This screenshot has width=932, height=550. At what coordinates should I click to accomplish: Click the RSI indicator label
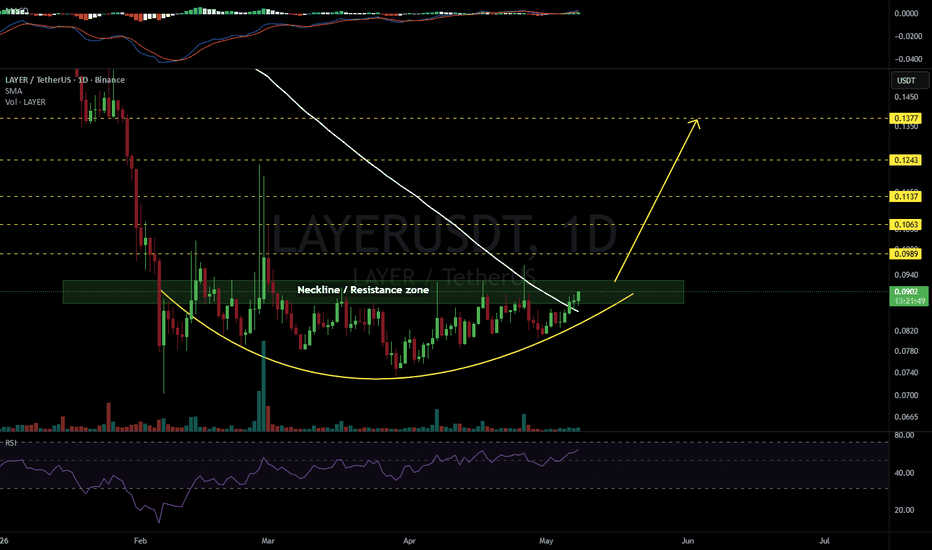pos(11,443)
